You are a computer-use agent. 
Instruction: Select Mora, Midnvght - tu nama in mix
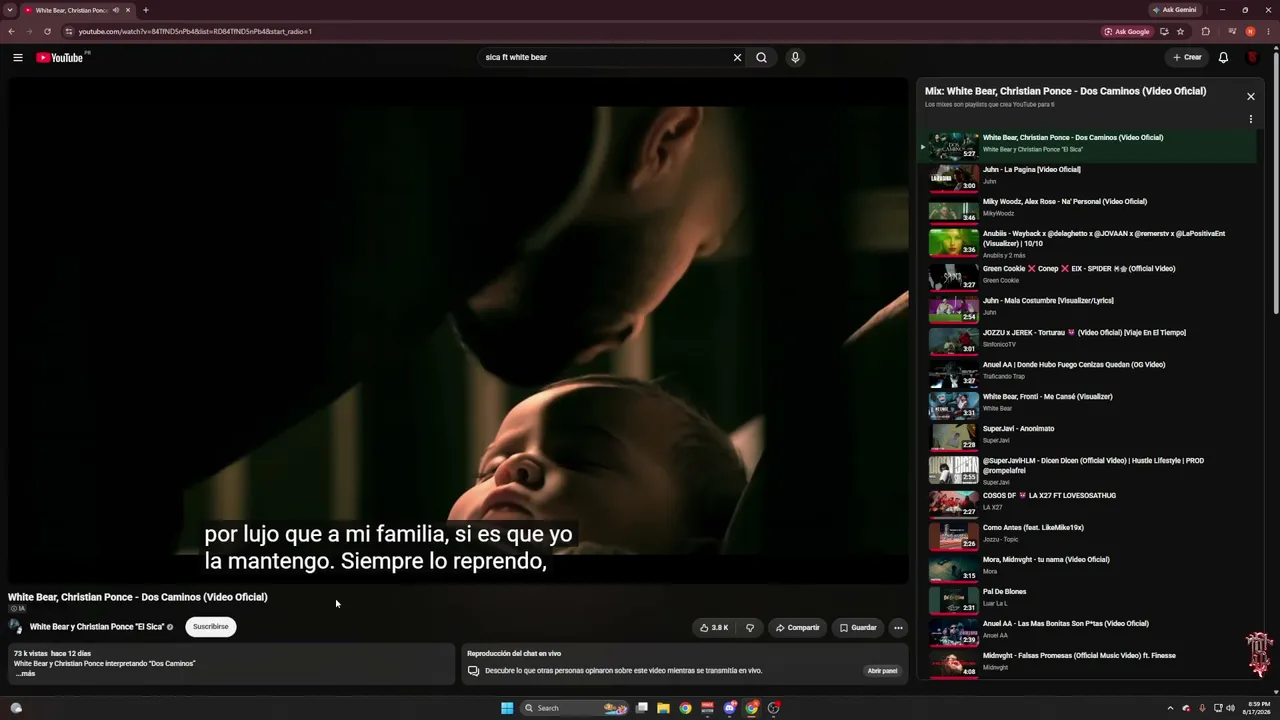click(1088, 567)
